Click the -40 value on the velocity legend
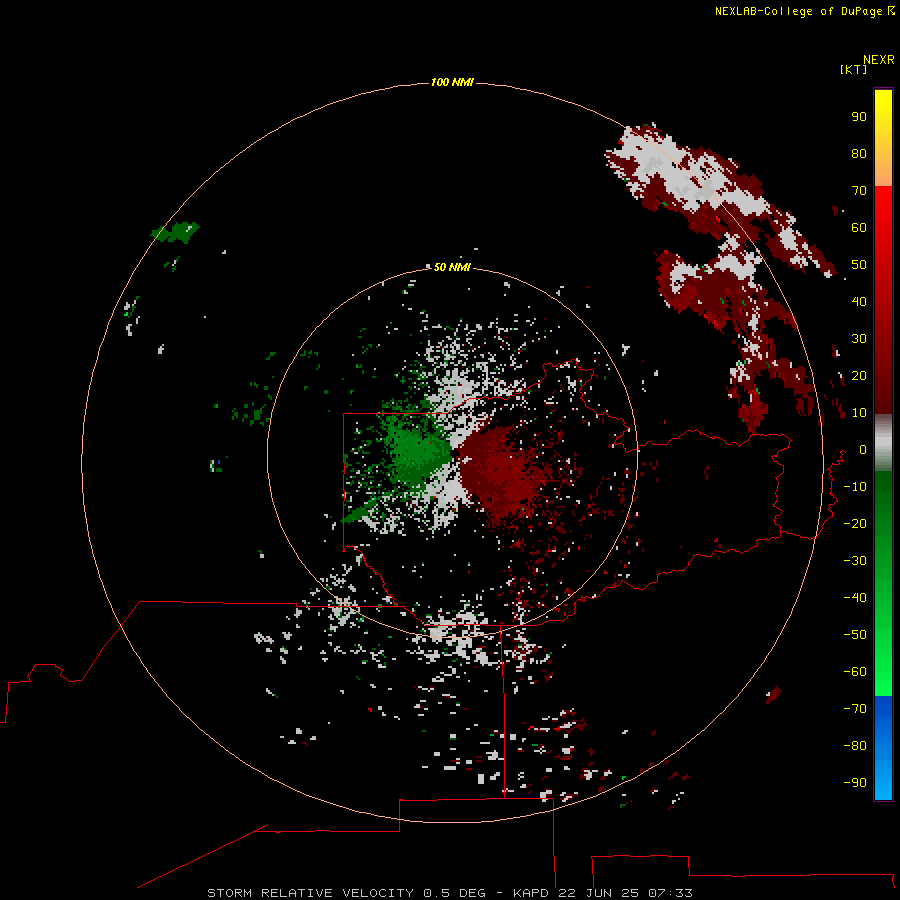Viewport: 900px width, 900px height. pyautogui.click(x=855, y=598)
